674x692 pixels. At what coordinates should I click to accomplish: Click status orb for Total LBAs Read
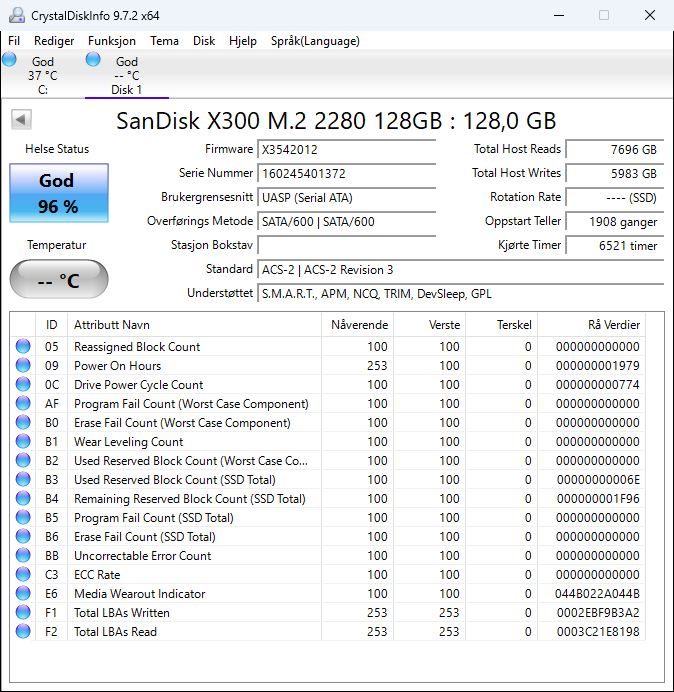click(x=23, y=631)
